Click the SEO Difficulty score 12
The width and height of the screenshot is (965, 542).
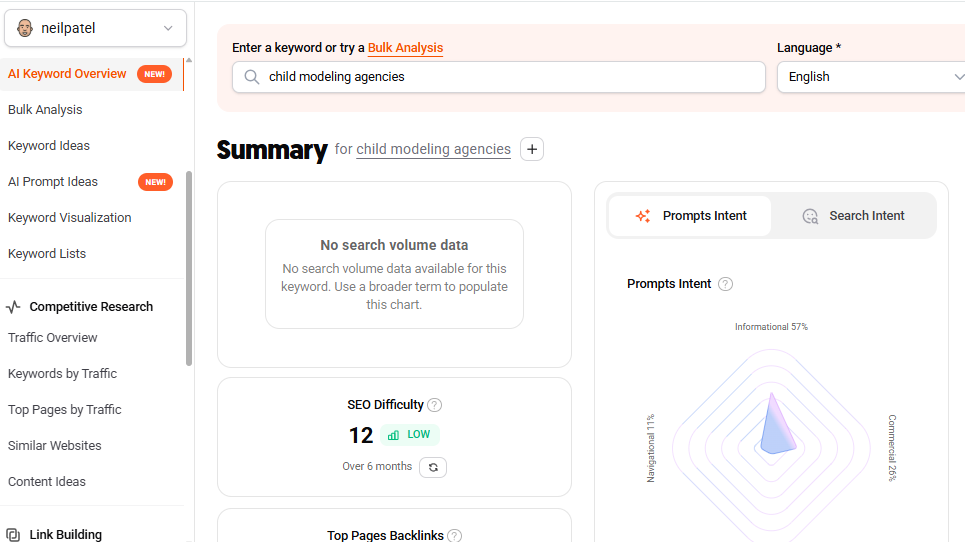361,436
